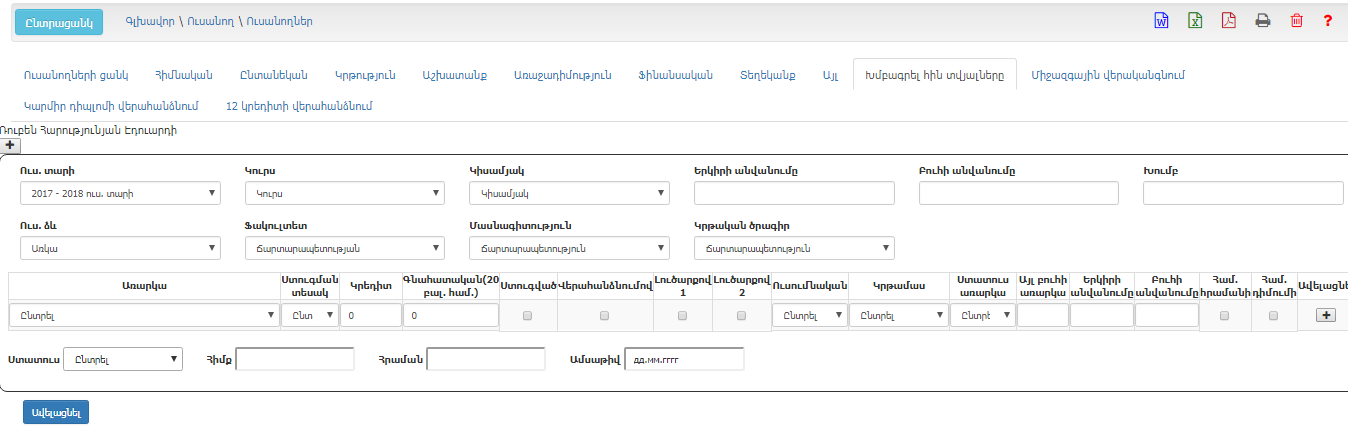Open the Ուս. տարի dropdown

pos(120,193)
